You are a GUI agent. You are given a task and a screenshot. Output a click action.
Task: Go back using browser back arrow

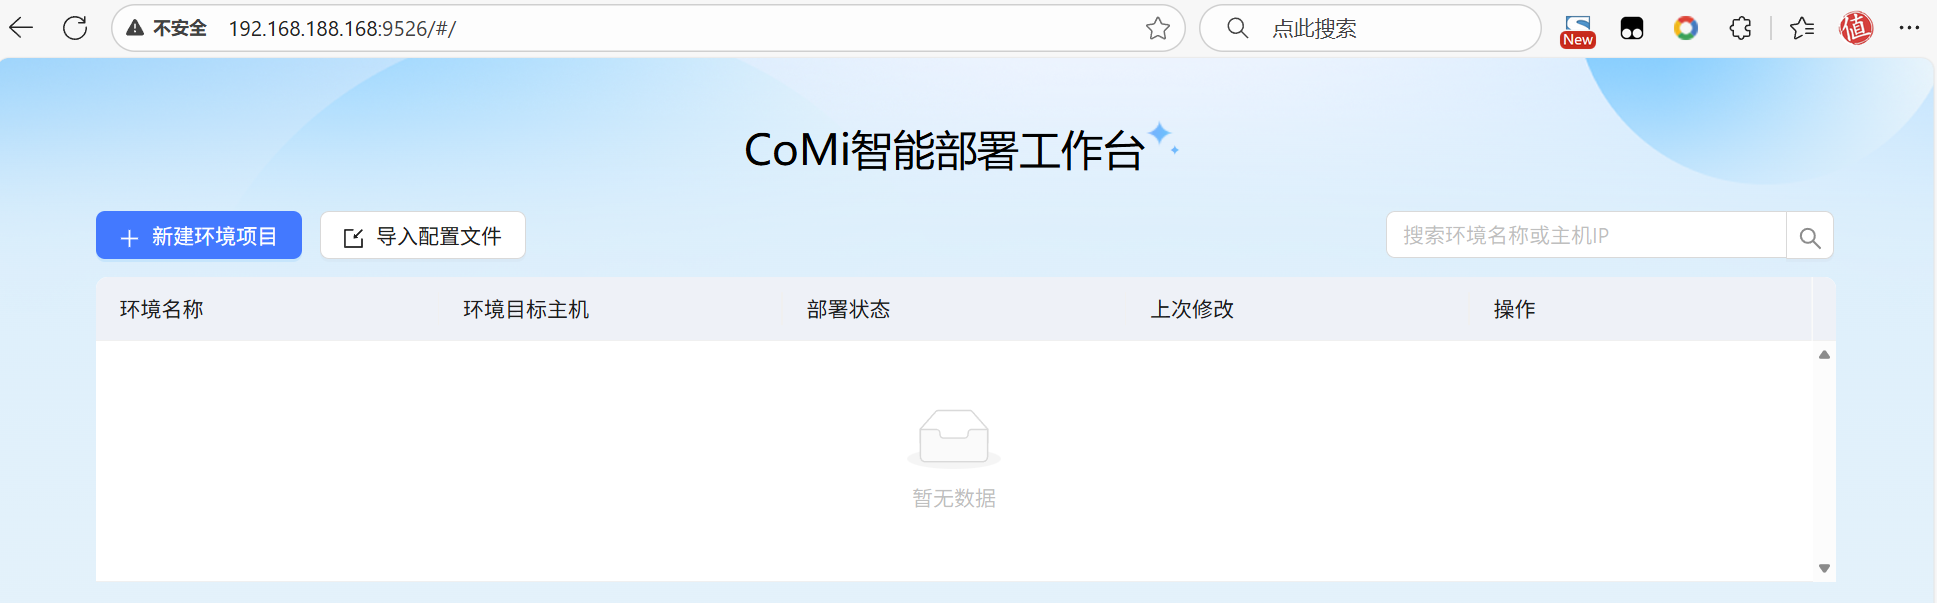tap(21, 28)
